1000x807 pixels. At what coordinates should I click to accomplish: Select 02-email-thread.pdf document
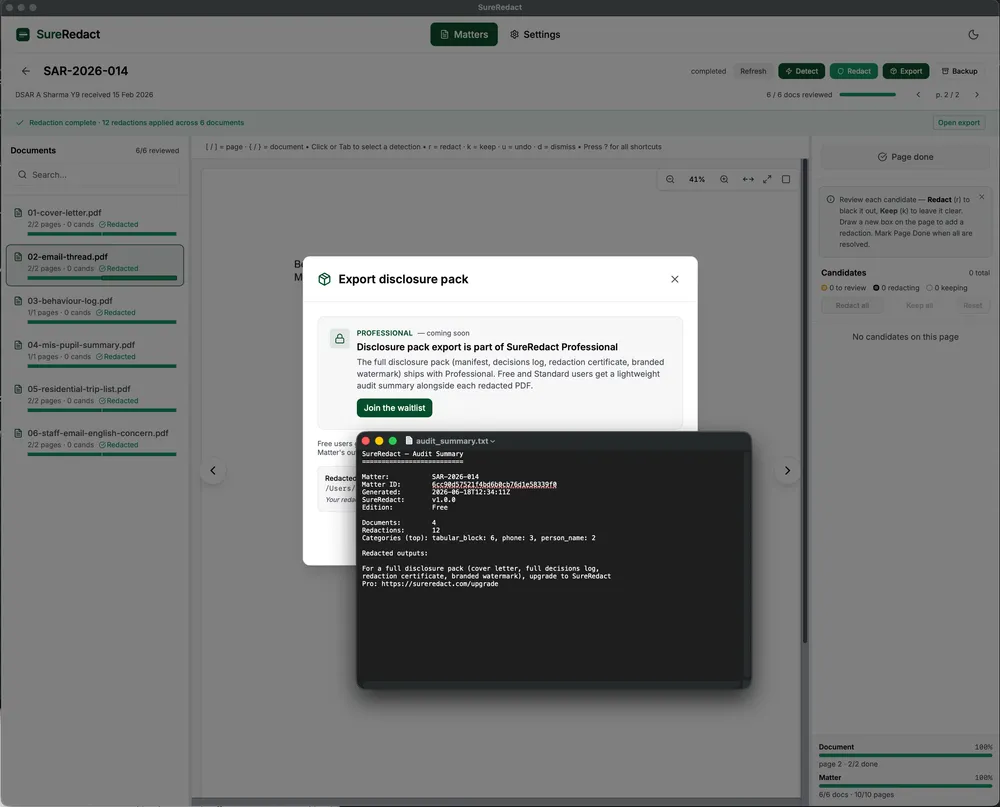pos(95,265)
